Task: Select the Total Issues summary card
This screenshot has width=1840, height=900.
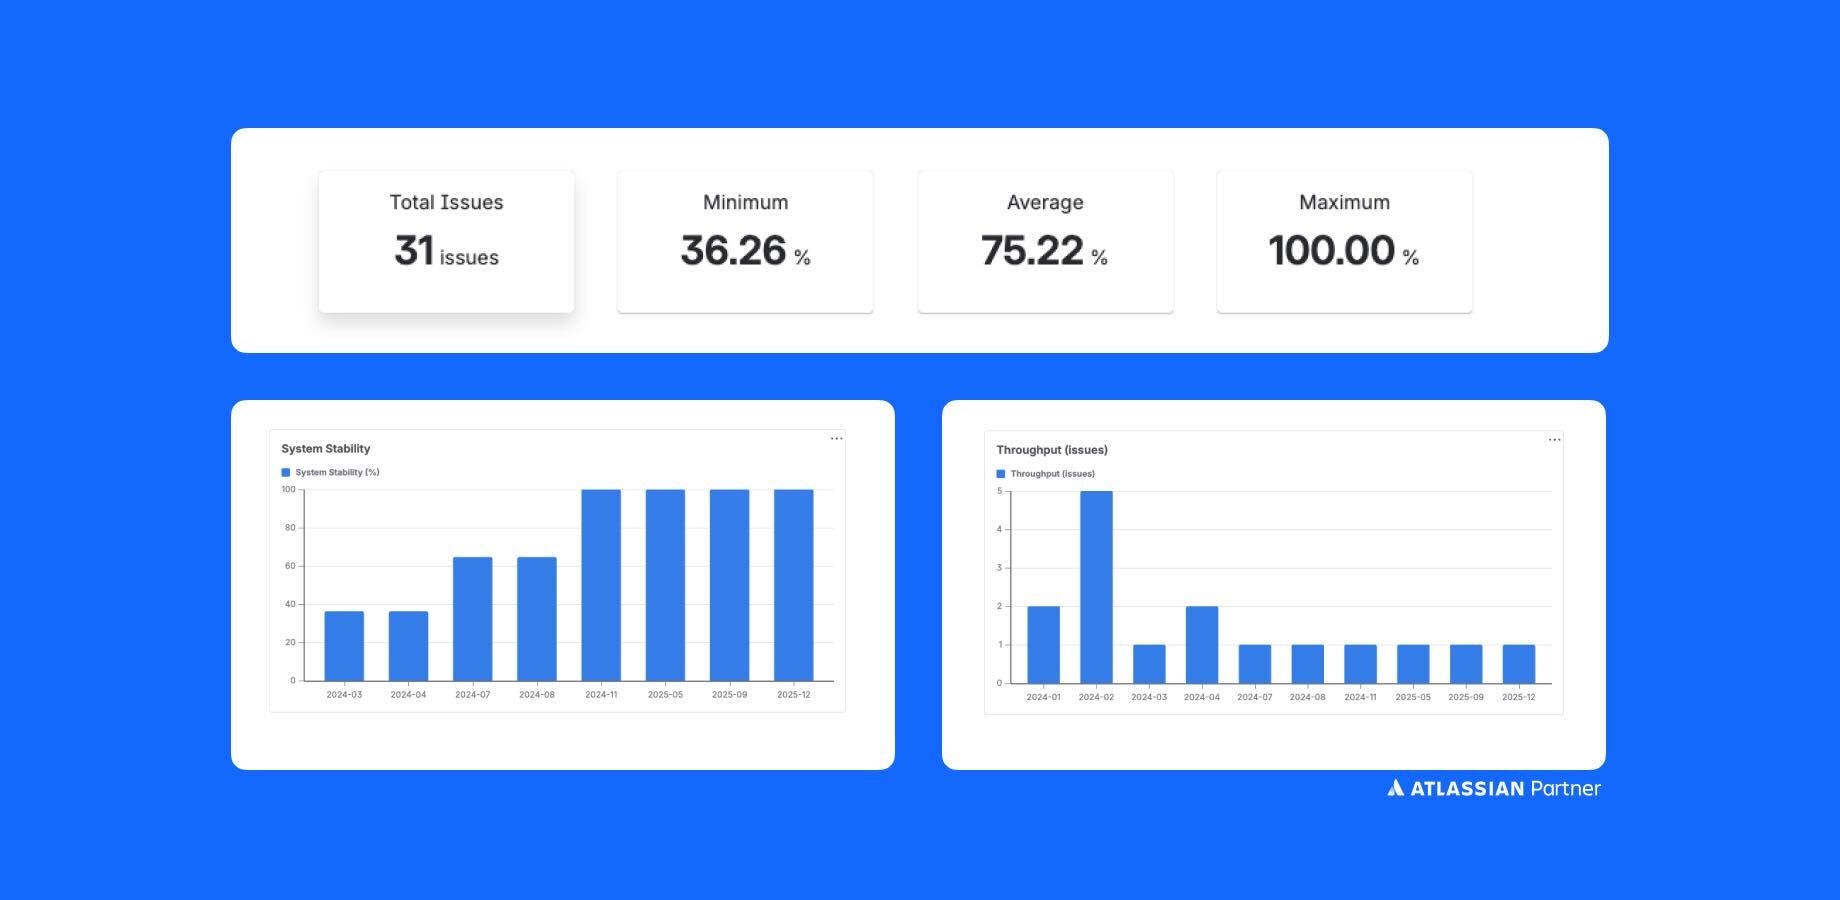Action: (447, 241)
